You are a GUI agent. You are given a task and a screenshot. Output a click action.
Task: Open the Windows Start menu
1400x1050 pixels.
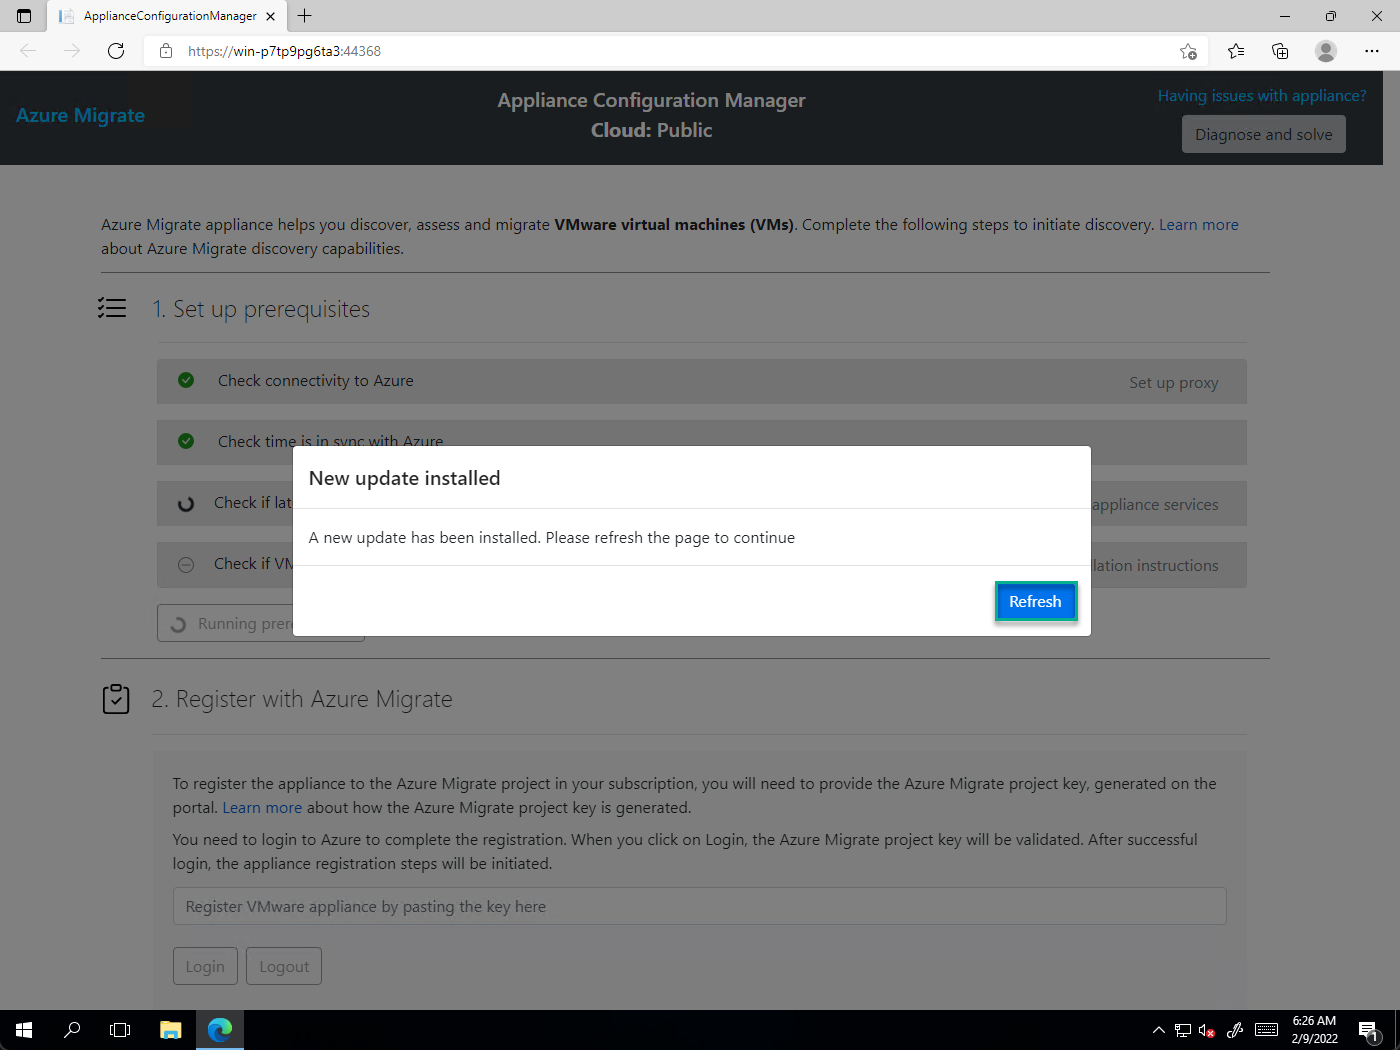tap(24, 1030)
